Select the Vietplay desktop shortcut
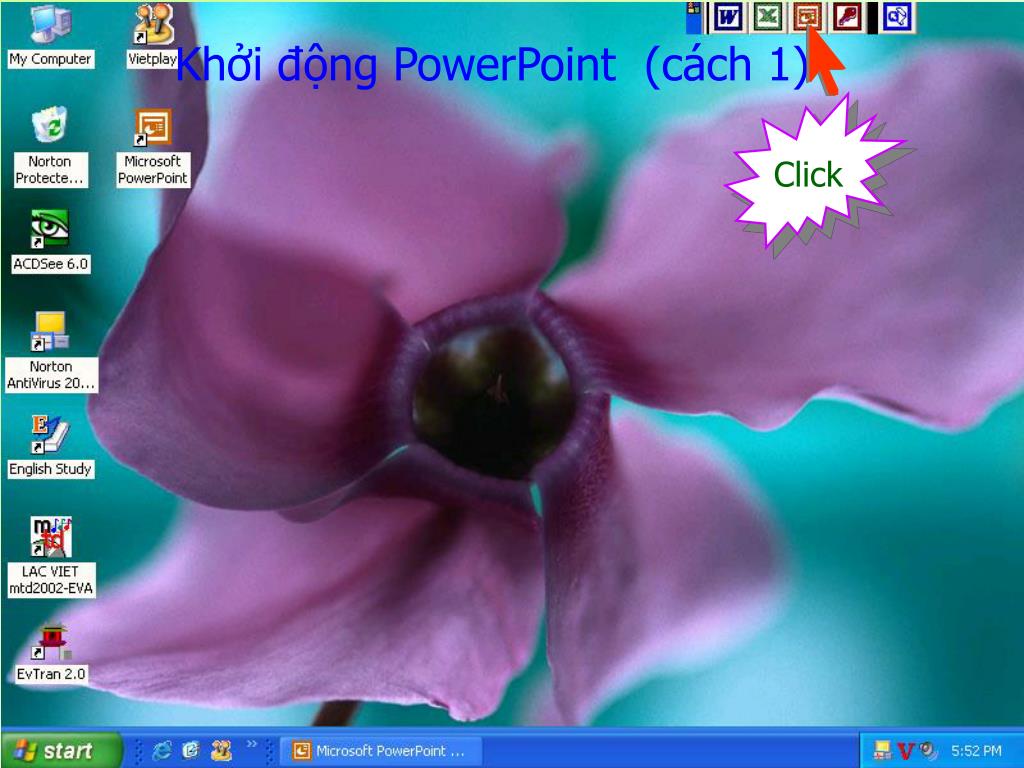Screen dimensions: 1024x768 [153, 35]
